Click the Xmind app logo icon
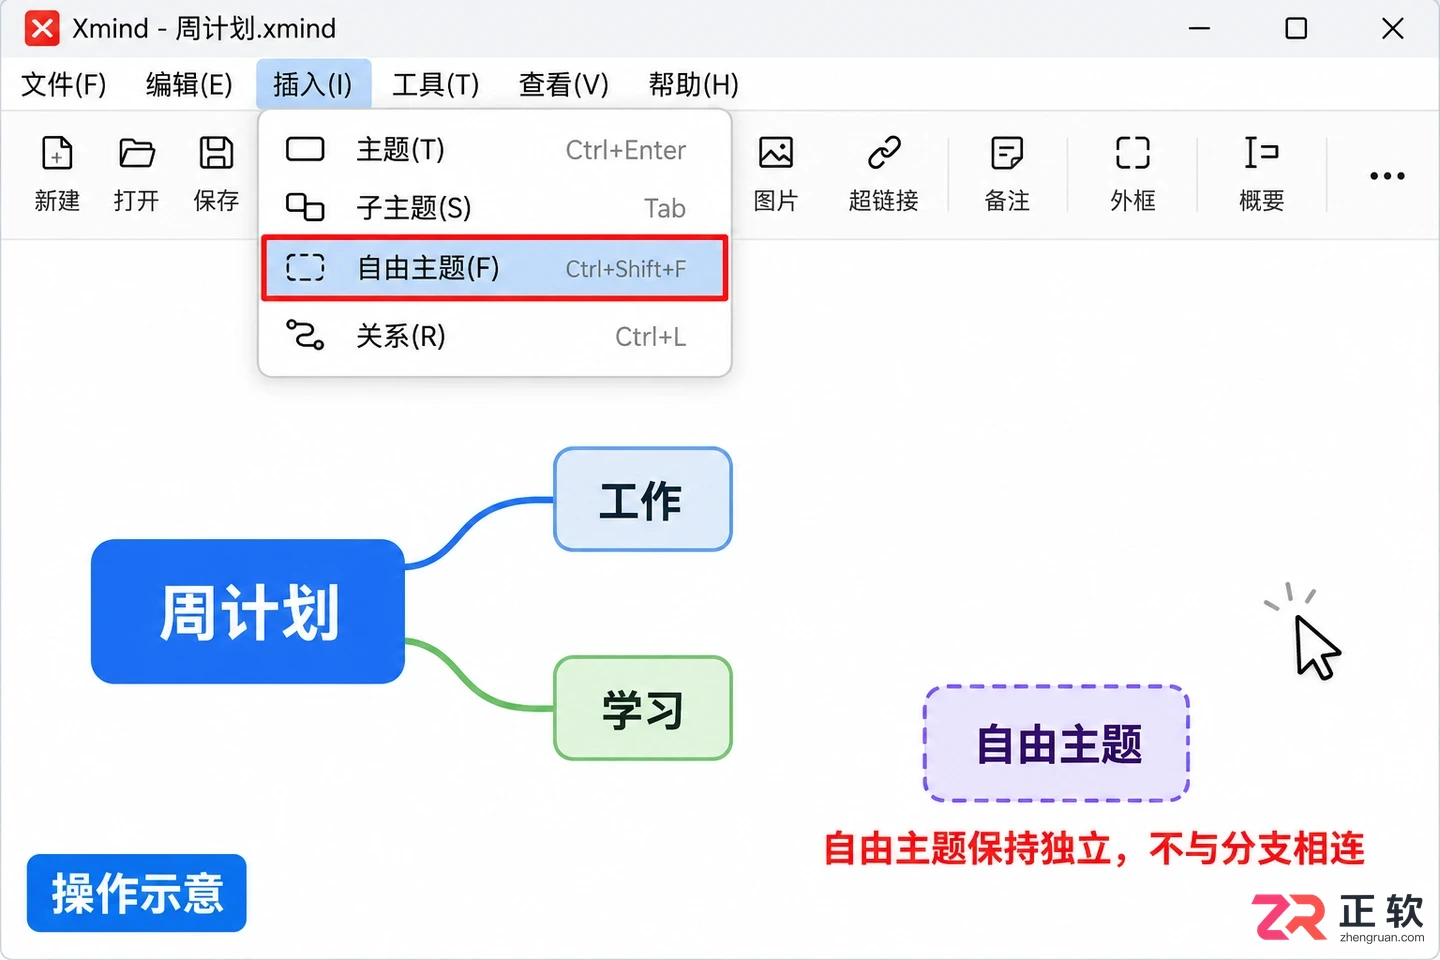Screen dimensions: 1440x960 (42, 28)
